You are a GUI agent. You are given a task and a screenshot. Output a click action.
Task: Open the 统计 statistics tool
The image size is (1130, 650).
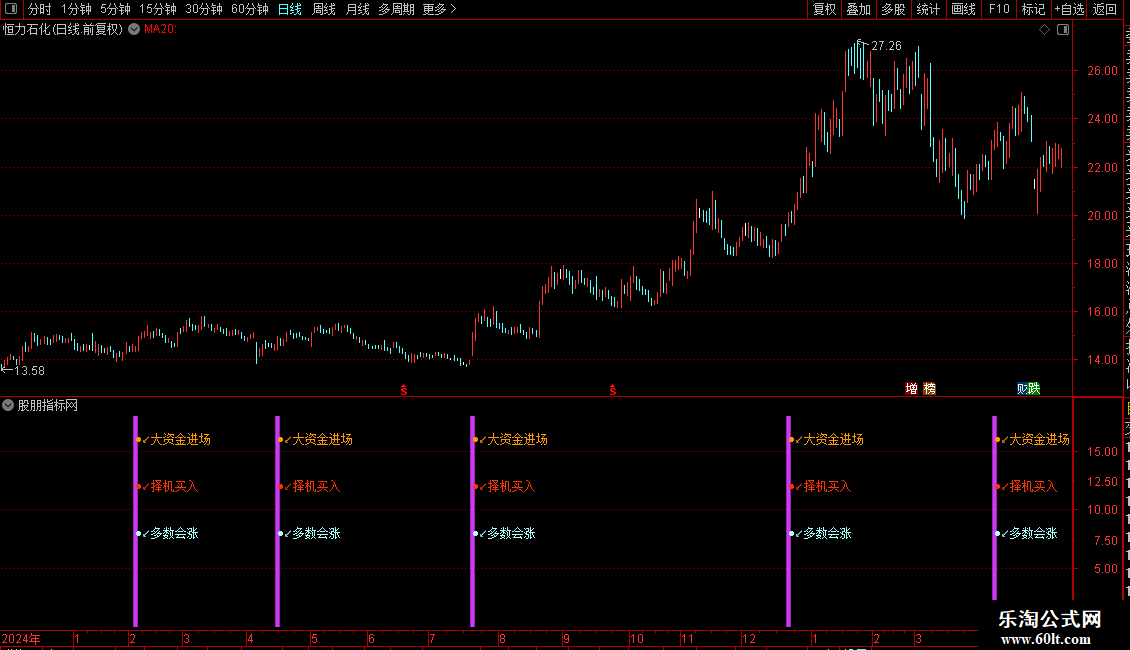[x=927, y=9]
